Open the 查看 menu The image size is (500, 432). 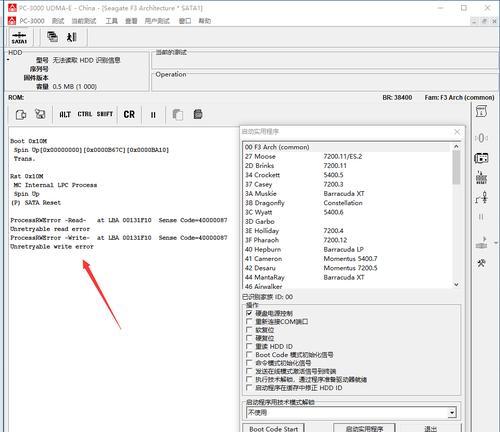[131, 21]
